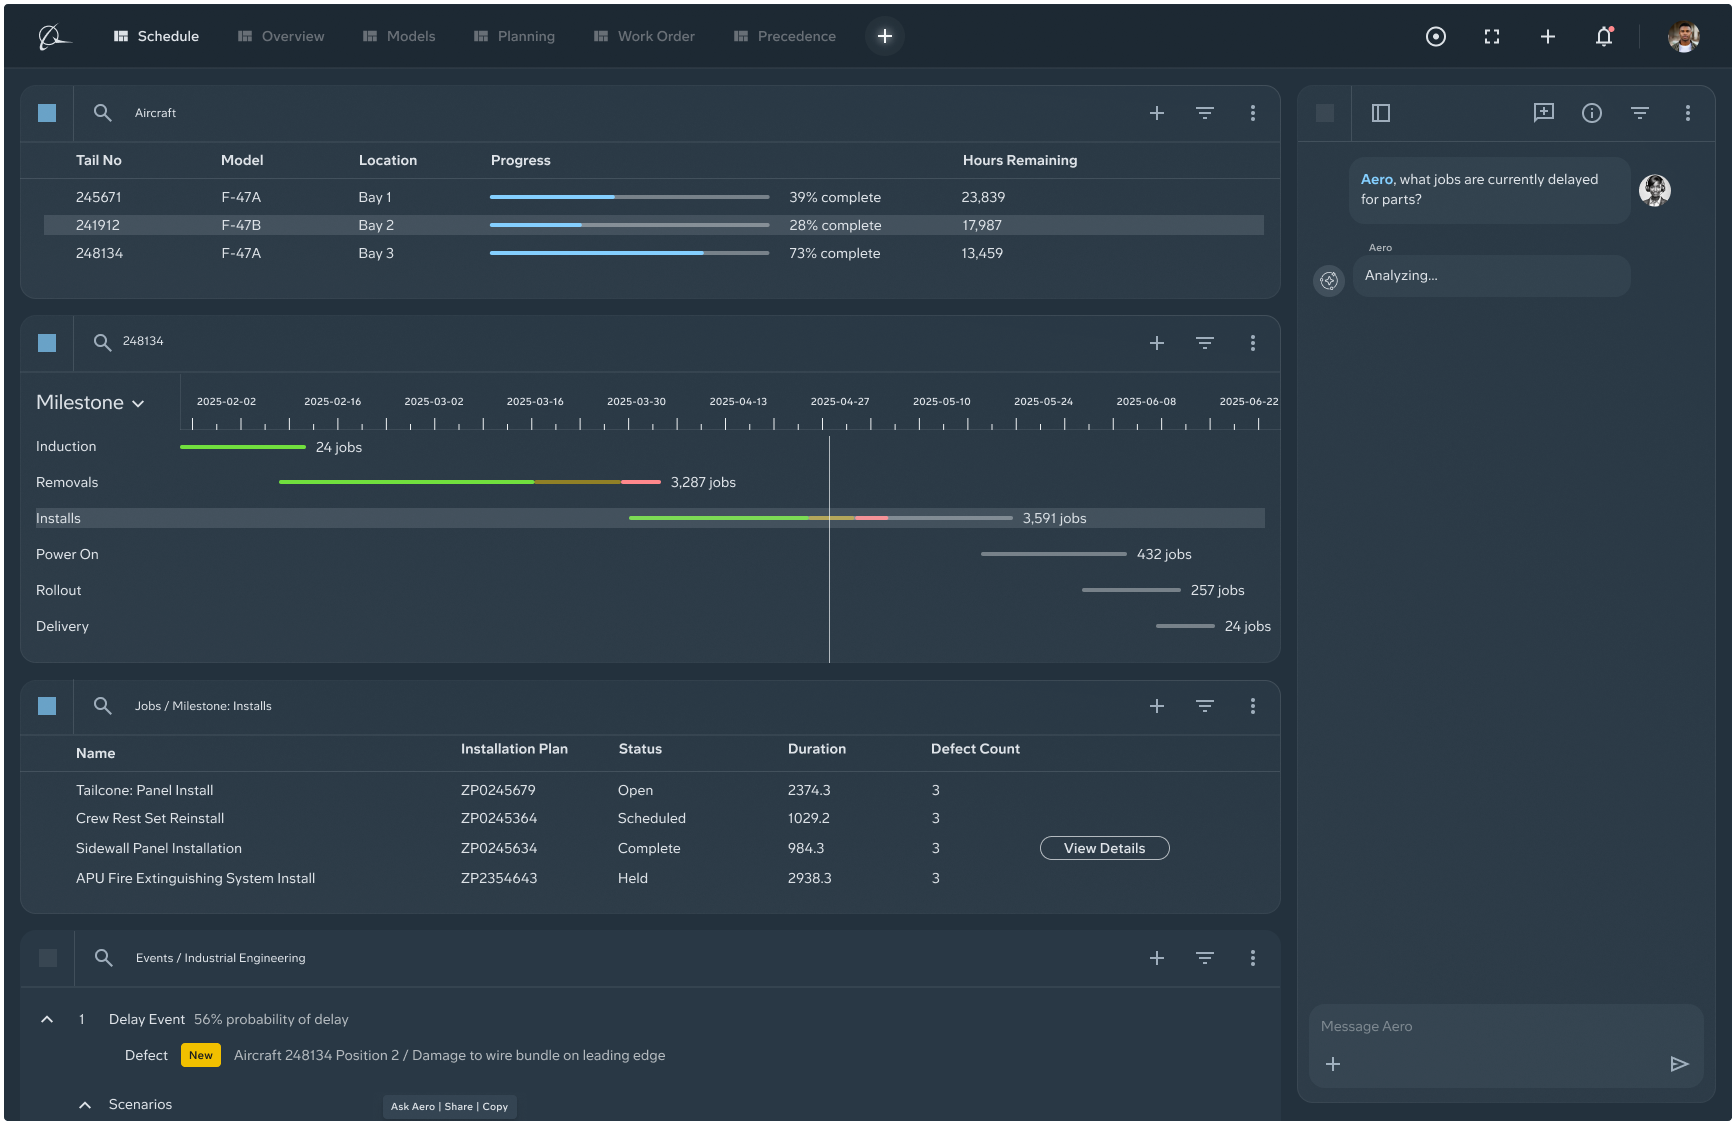Switch to the Models tab

point(399,36)
